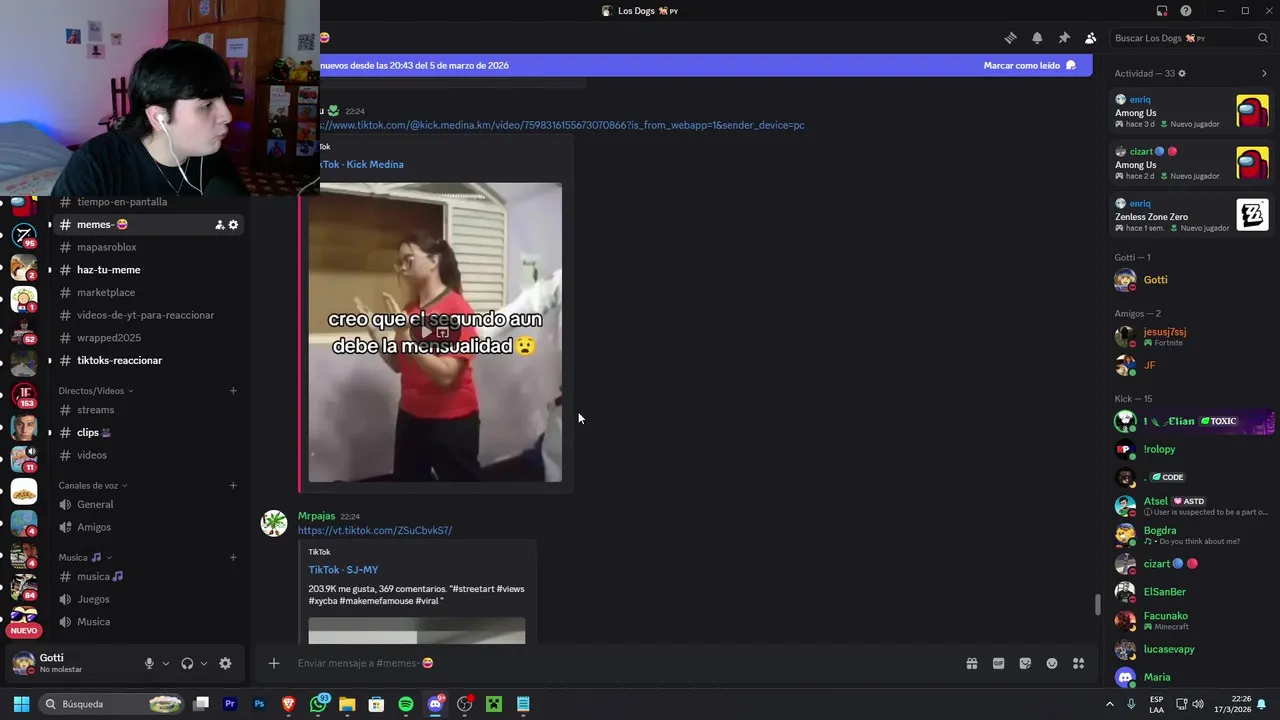Open Premiere Pro from the taskbar
Image resolution: width=1280 pixels, height=720 pixels.
click(x=230, y=704)
